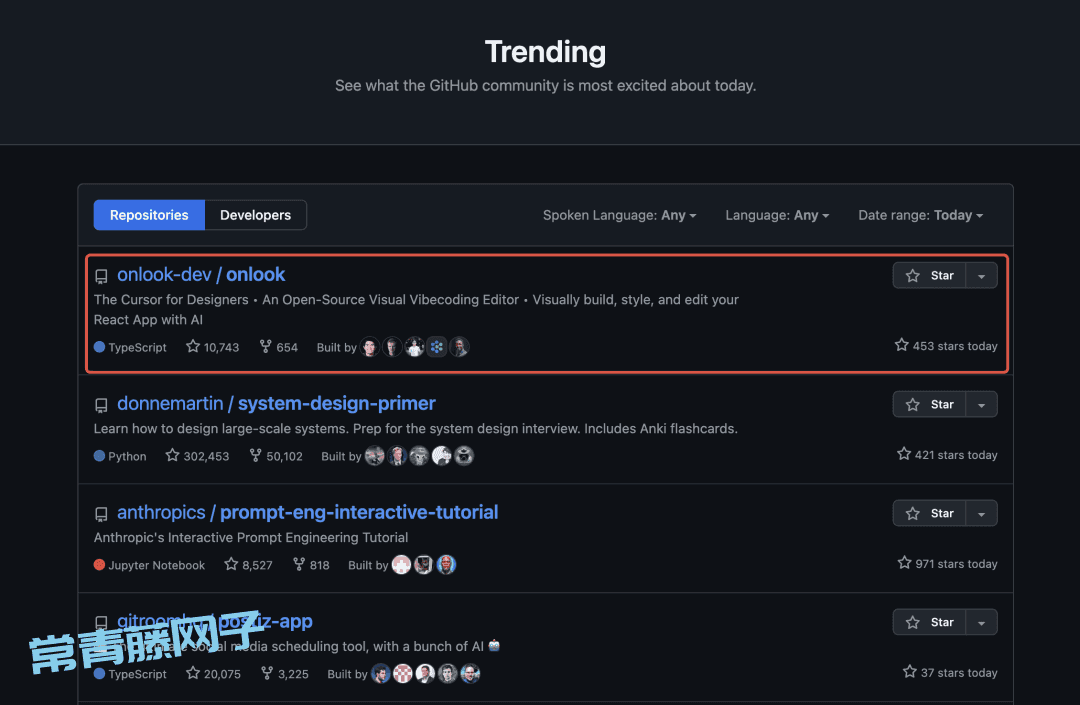The image size is (1080, 705).
Task: Expand the star lists arrow for prompt-eng-interactive-tutorial
Action: click(982, 513)
